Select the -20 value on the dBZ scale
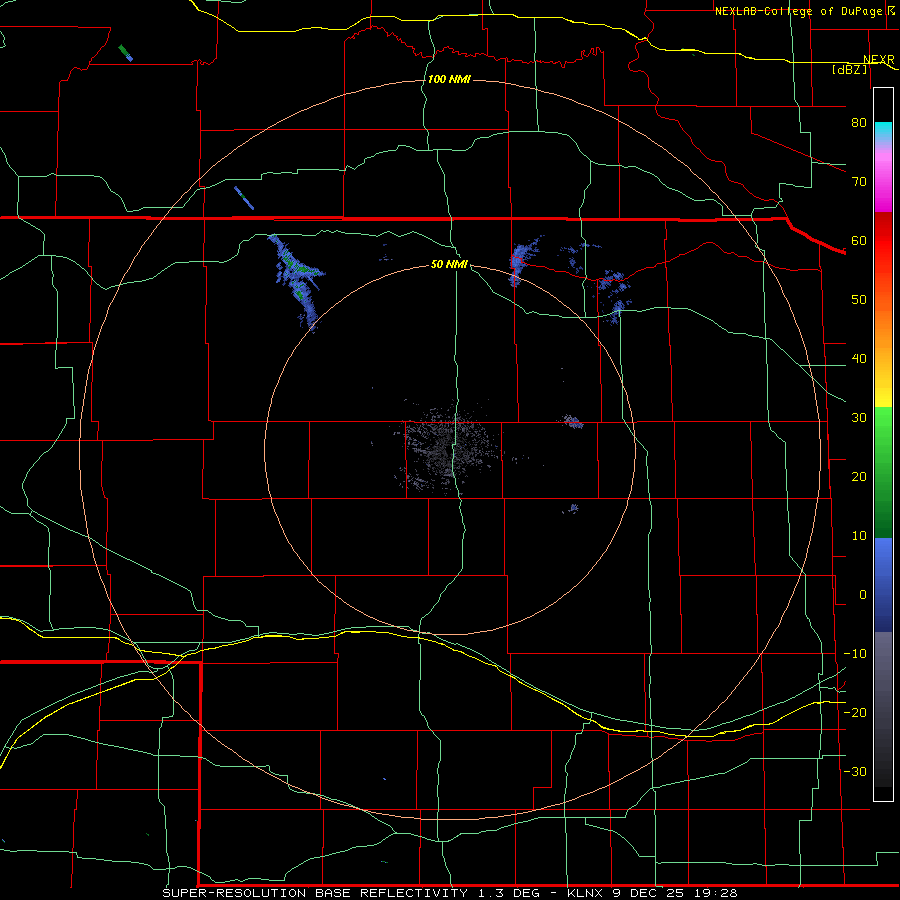 click(855, 712)
